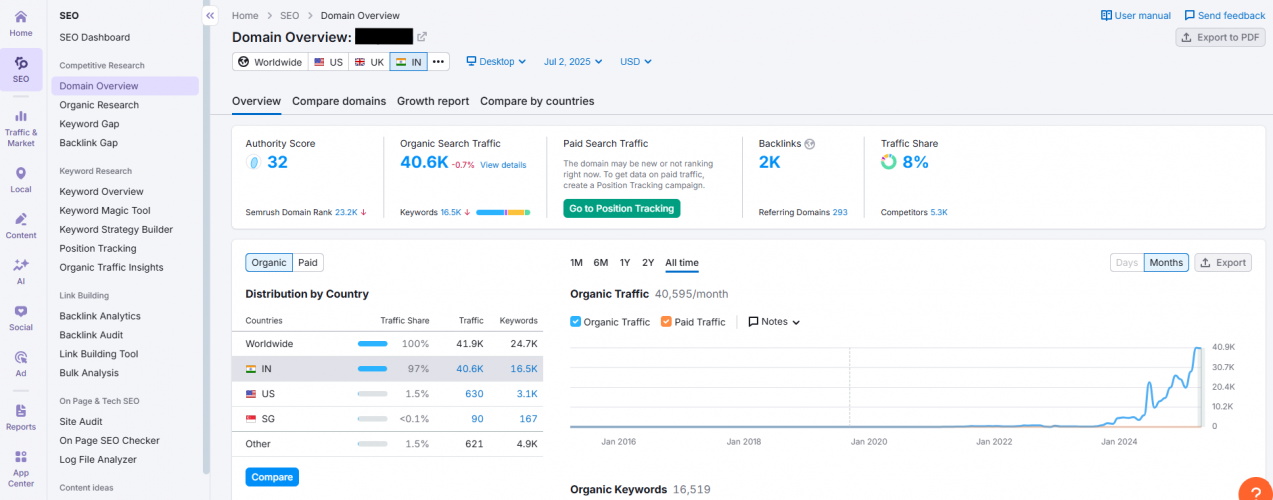This screenshot has height=500, width=1273.
Task: Switch to Compare domains tab
Action: [x=339, y=101]
